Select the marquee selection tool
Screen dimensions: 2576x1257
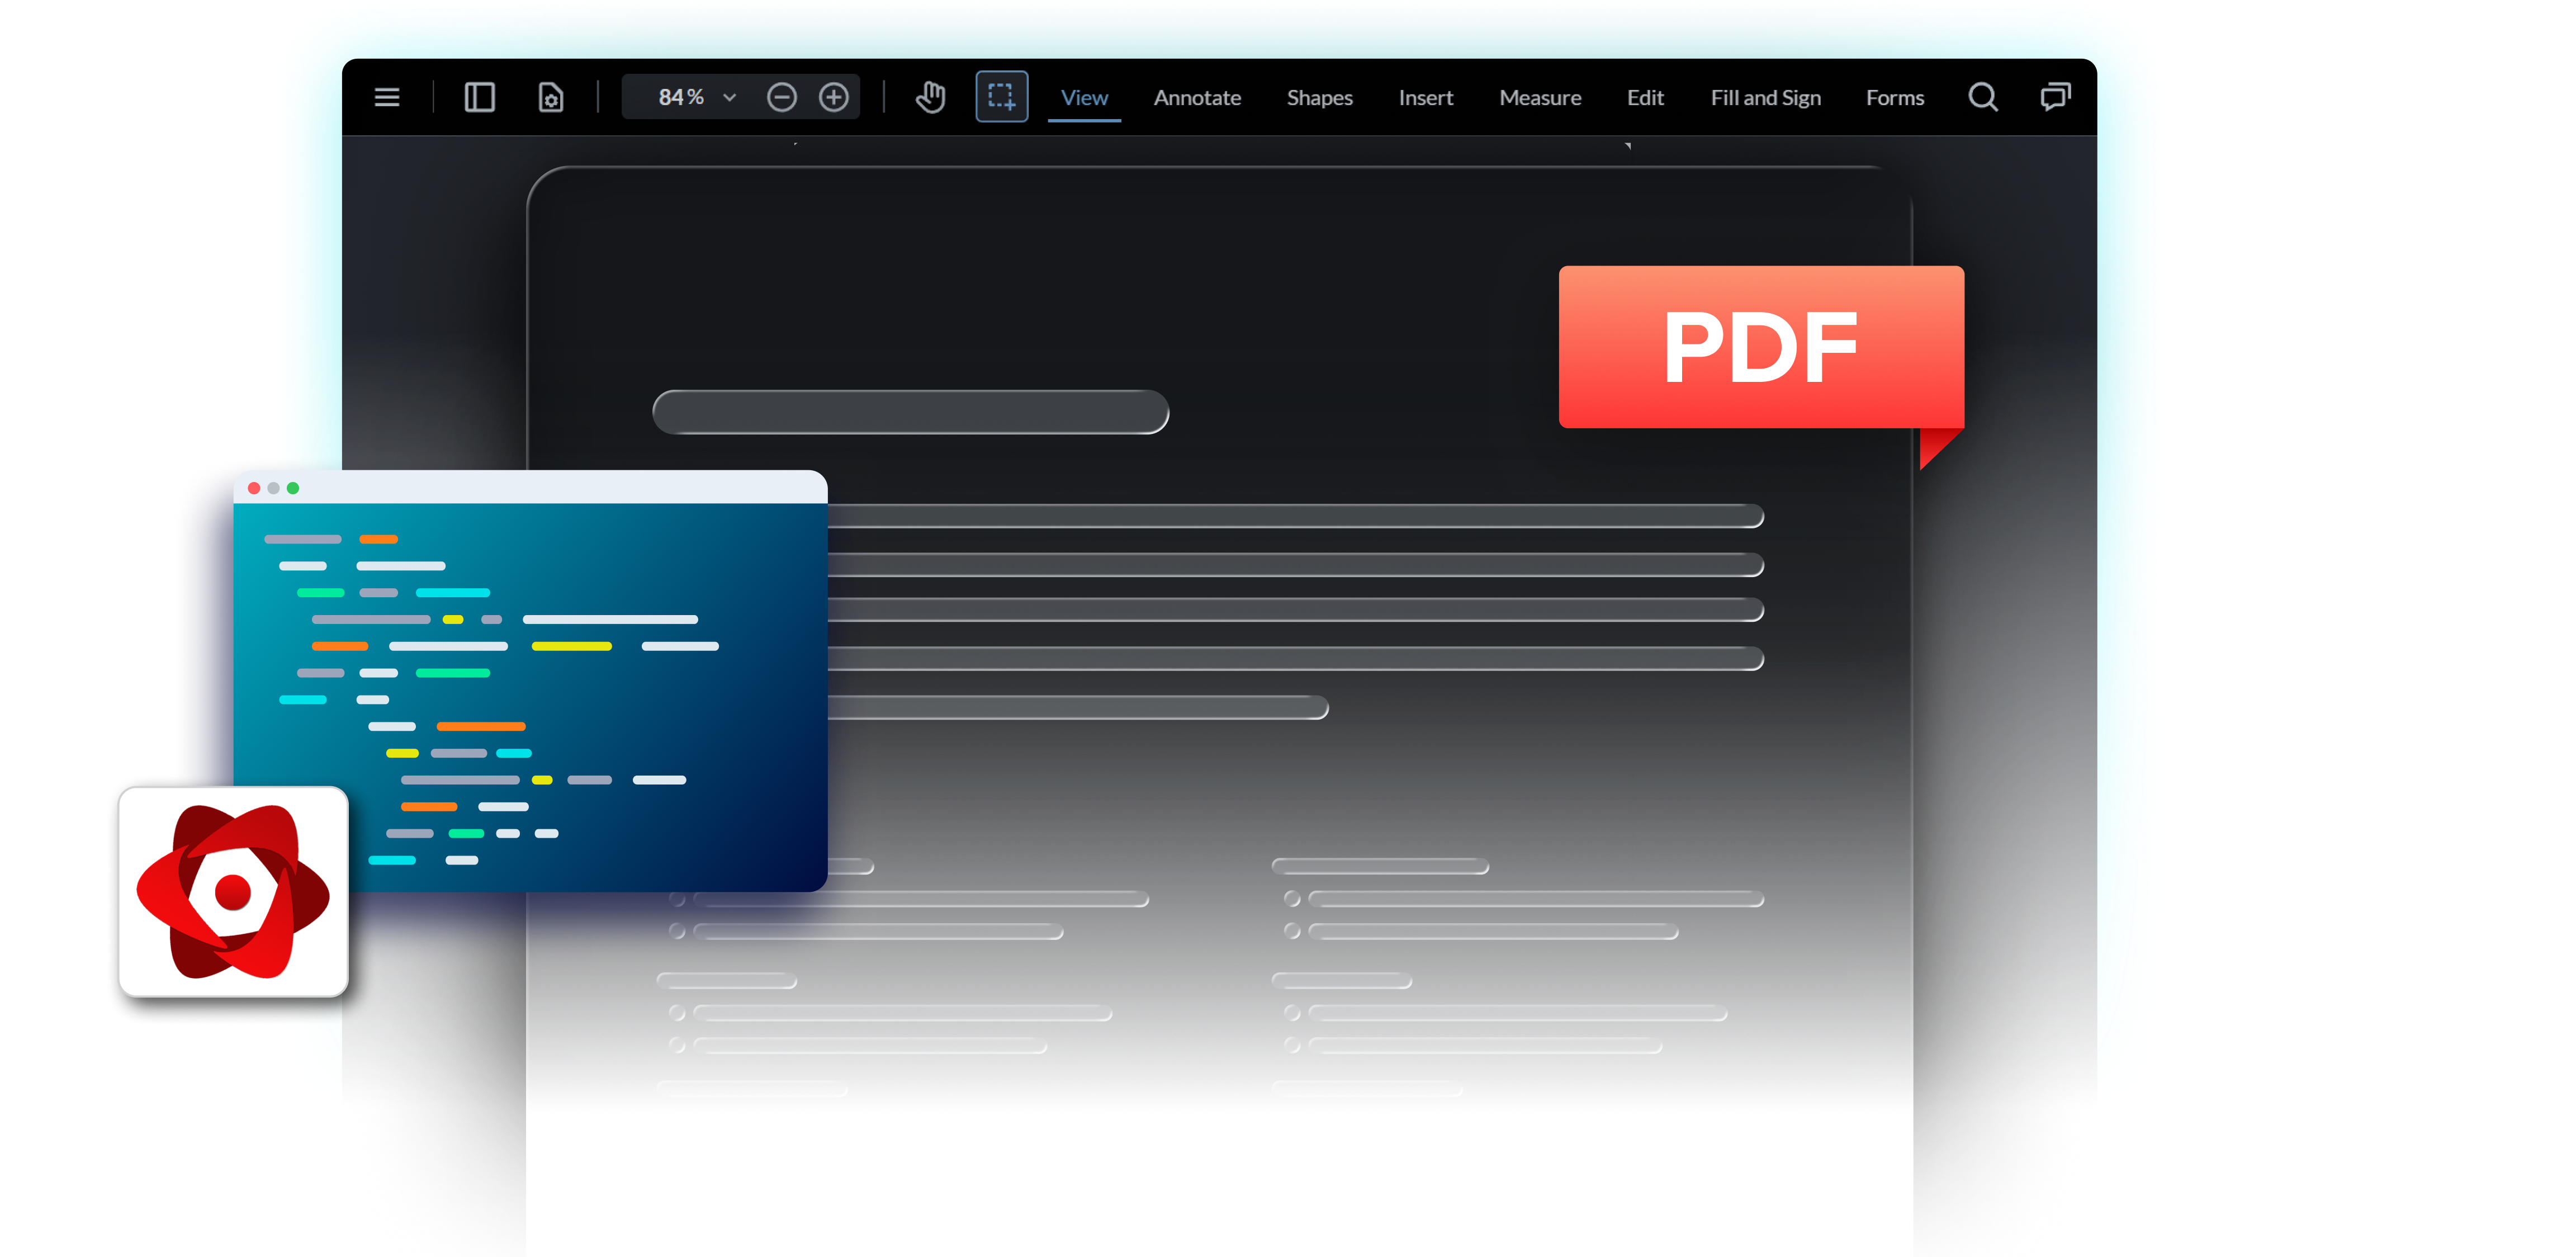click(x=1001, y=97)
